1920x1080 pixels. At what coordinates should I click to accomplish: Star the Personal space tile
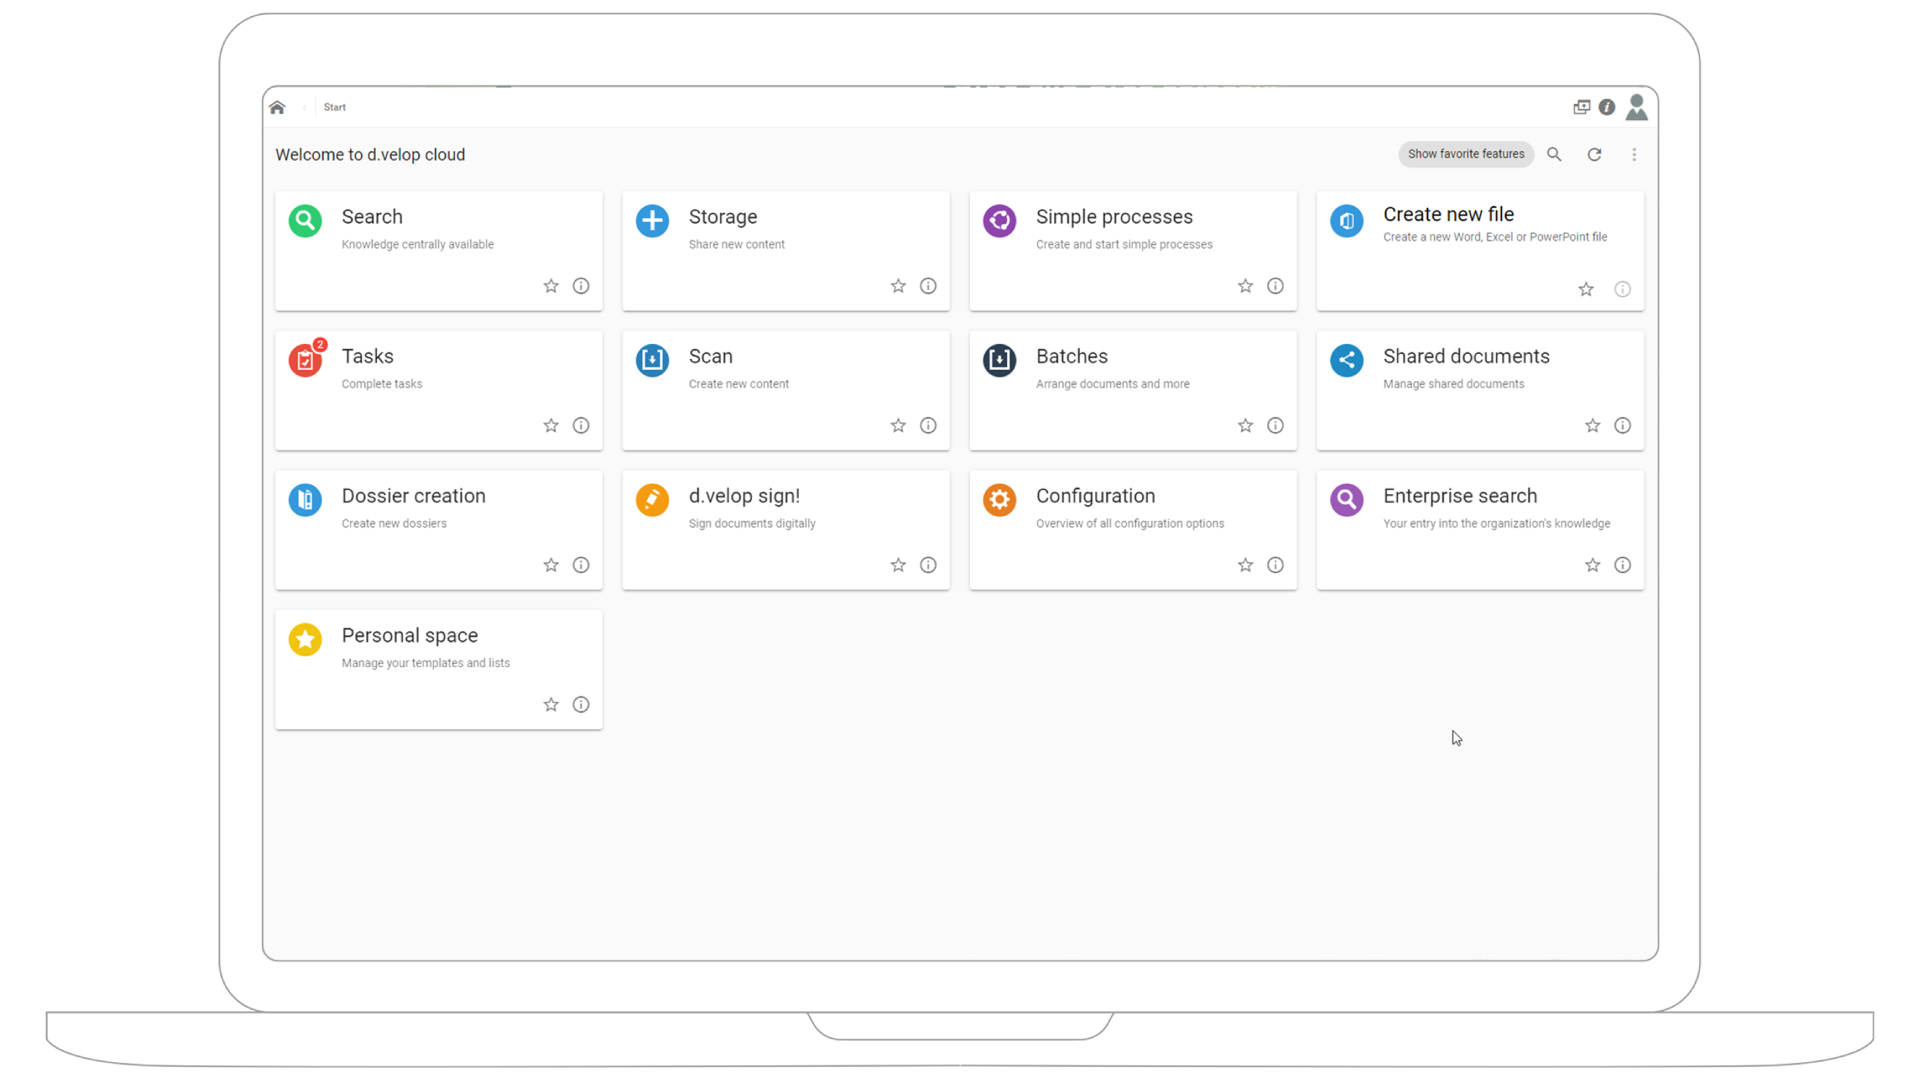pos(551,704)
